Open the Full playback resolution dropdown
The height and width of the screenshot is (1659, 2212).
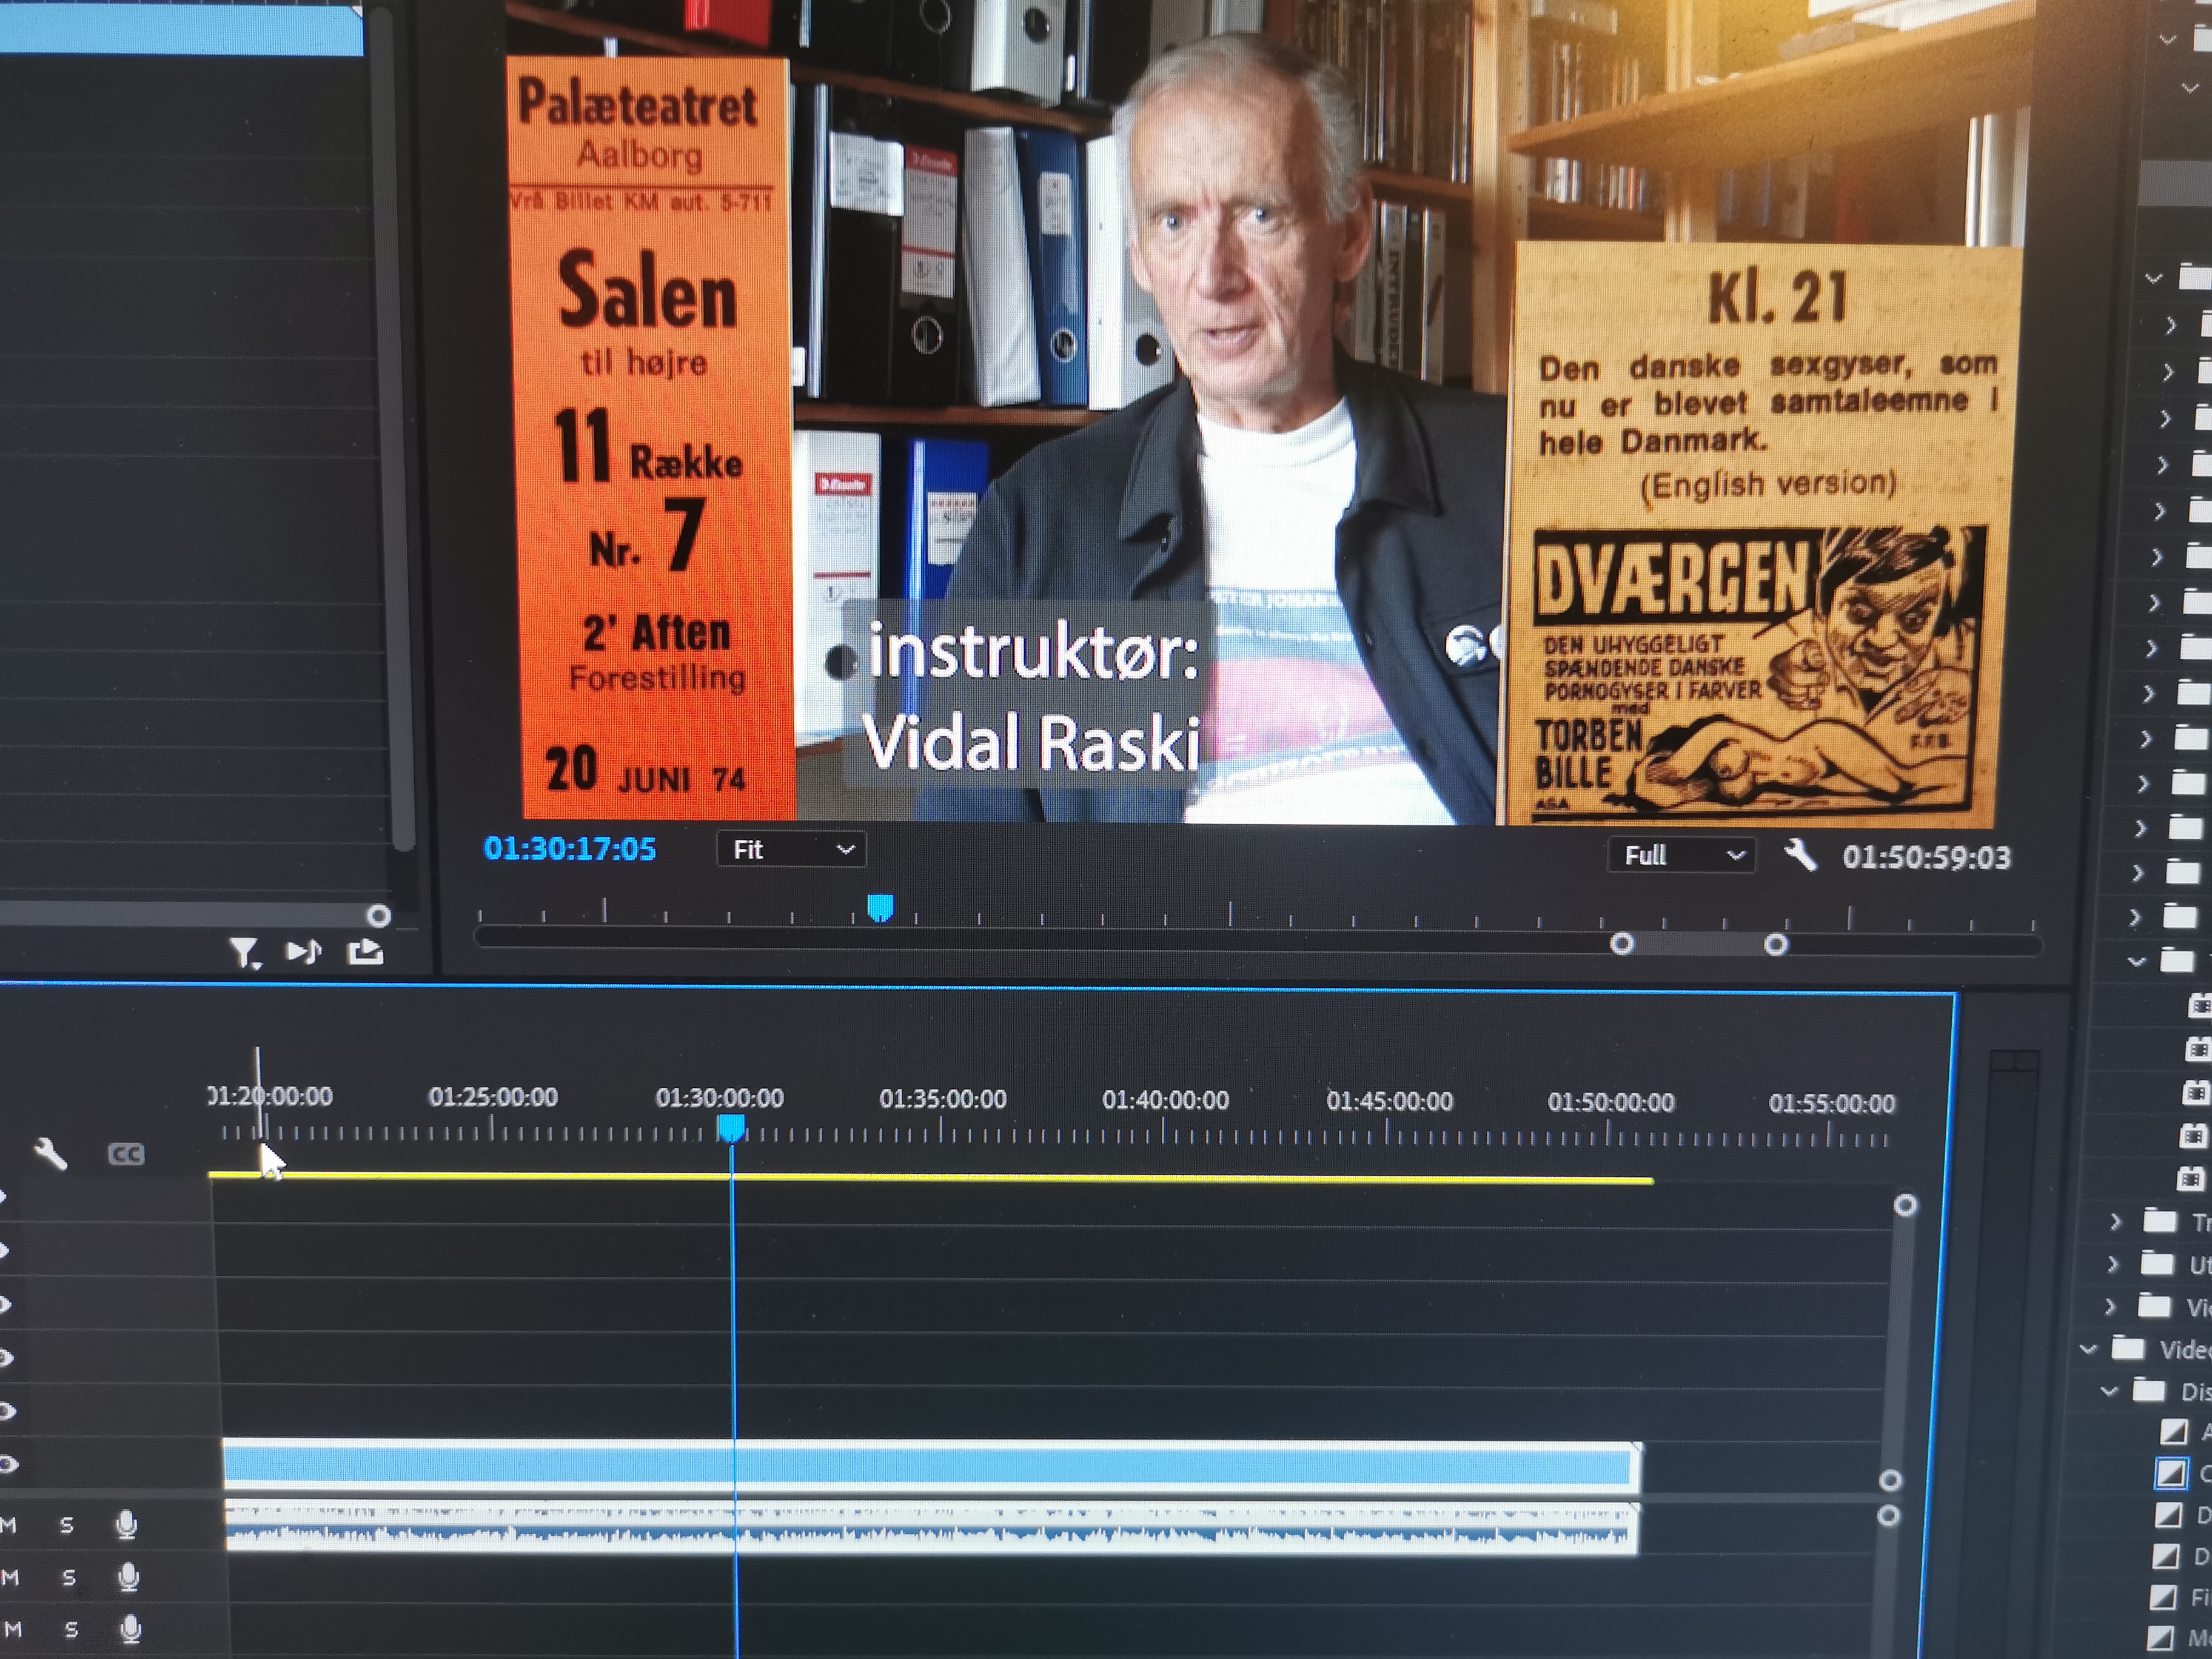(1681, 856)
